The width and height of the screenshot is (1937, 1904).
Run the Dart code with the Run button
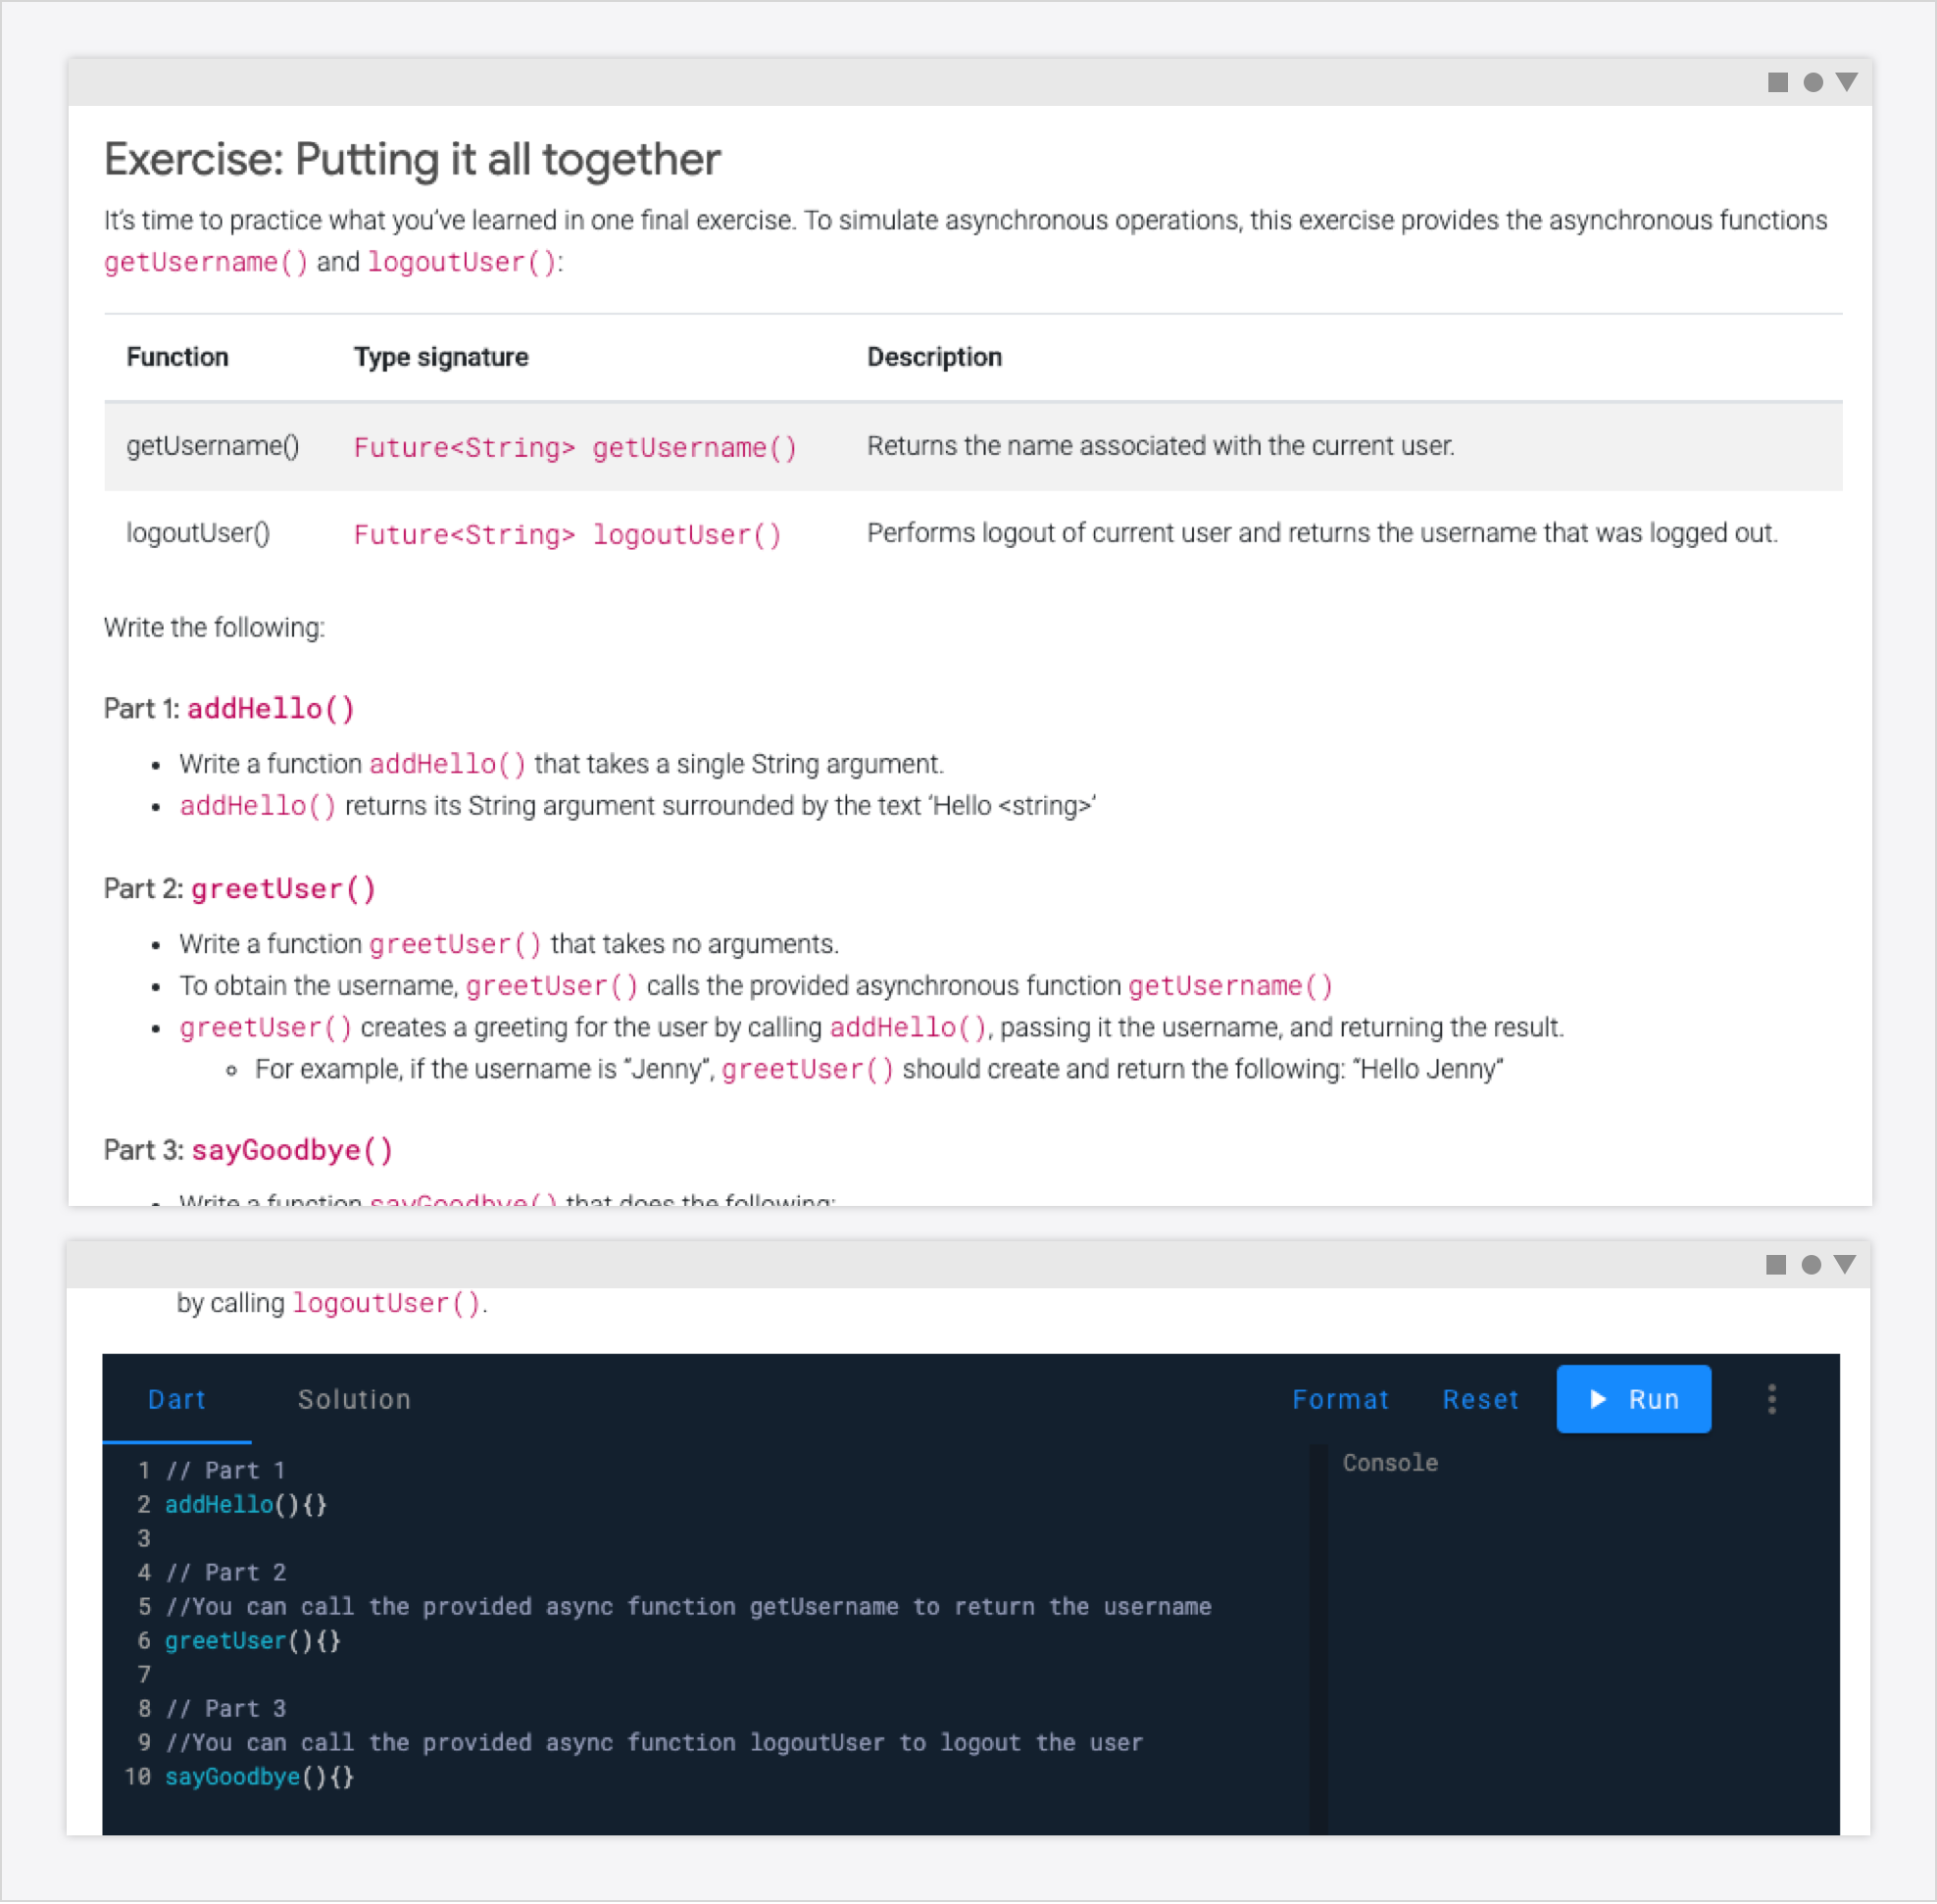[1633, 1399]
